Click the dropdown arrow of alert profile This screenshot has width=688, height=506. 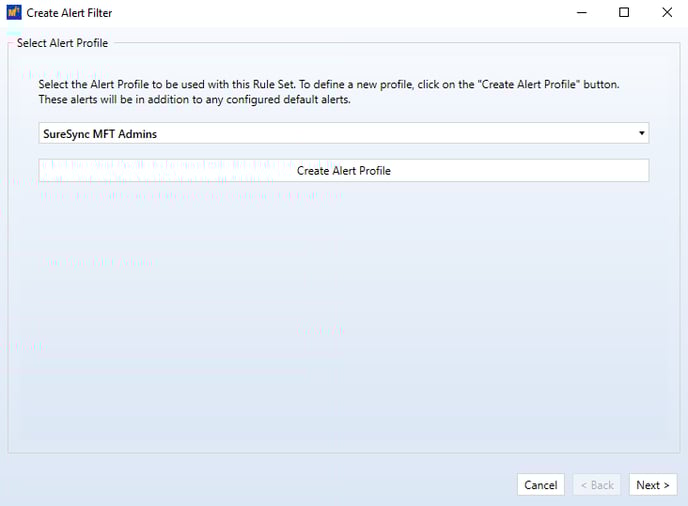(641, 133)
